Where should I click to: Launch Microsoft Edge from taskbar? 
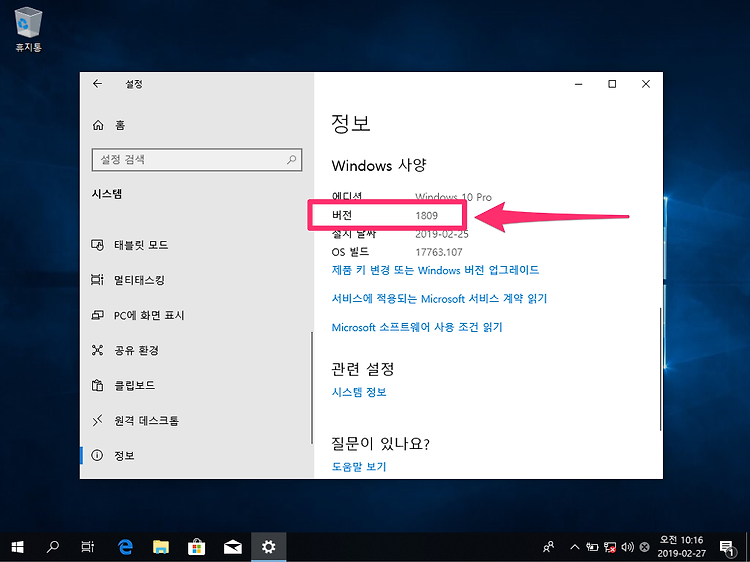point(125,547)
